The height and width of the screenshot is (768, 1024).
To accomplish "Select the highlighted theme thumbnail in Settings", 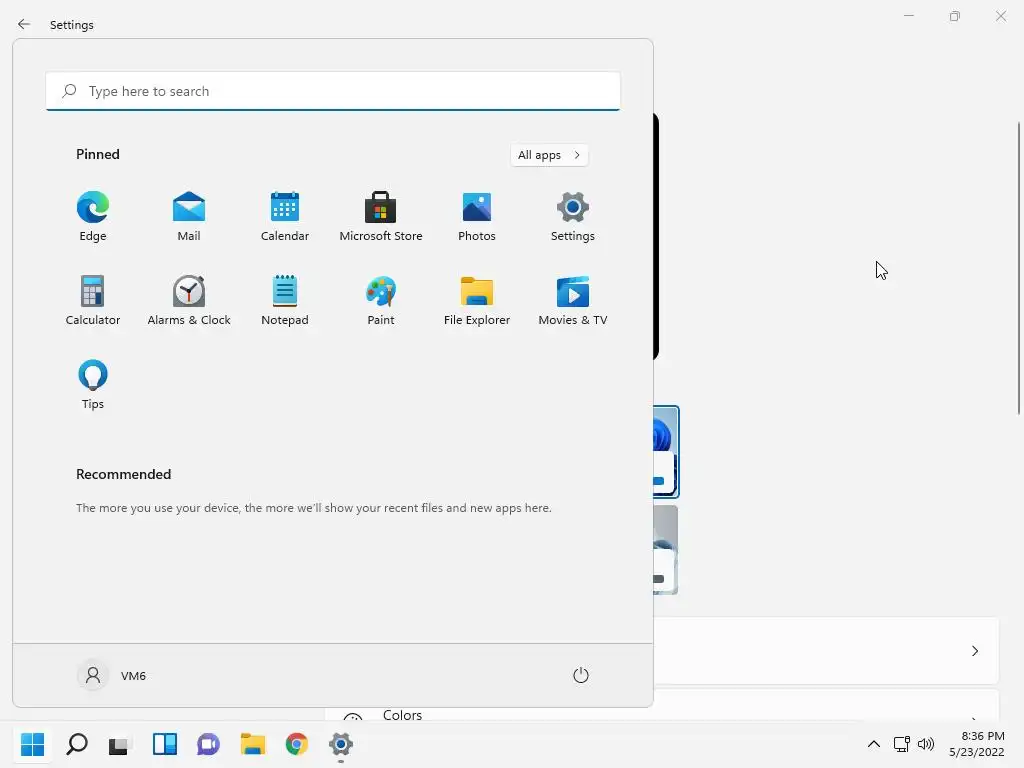I will (666, 452).
